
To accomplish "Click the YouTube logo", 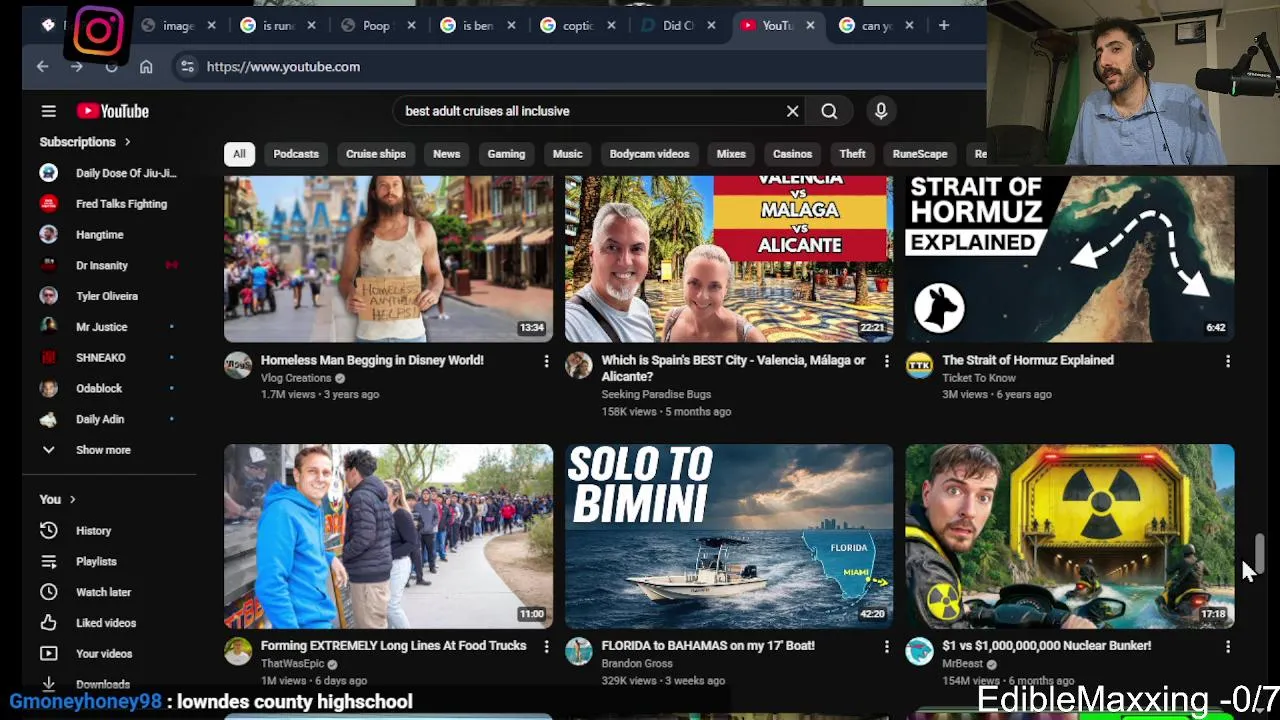I will (x=112, y=111).
